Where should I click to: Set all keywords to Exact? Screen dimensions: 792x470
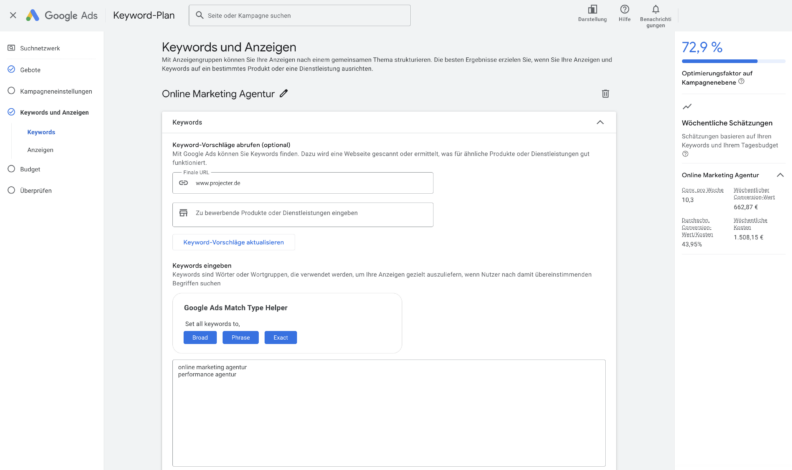tap(281, 338)
